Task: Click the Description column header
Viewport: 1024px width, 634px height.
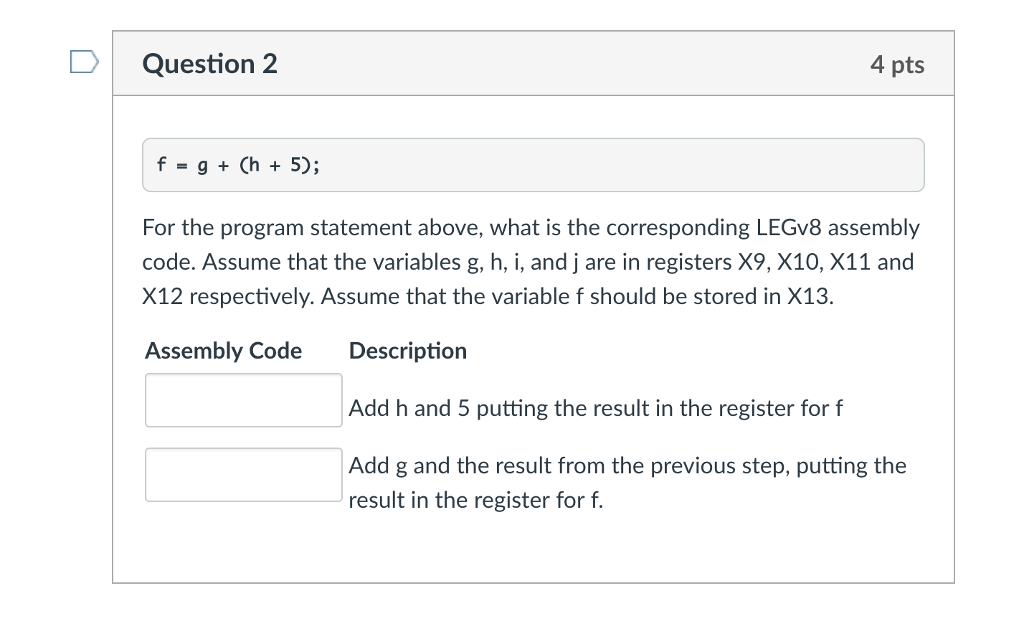Action: [x=408, y=351]
